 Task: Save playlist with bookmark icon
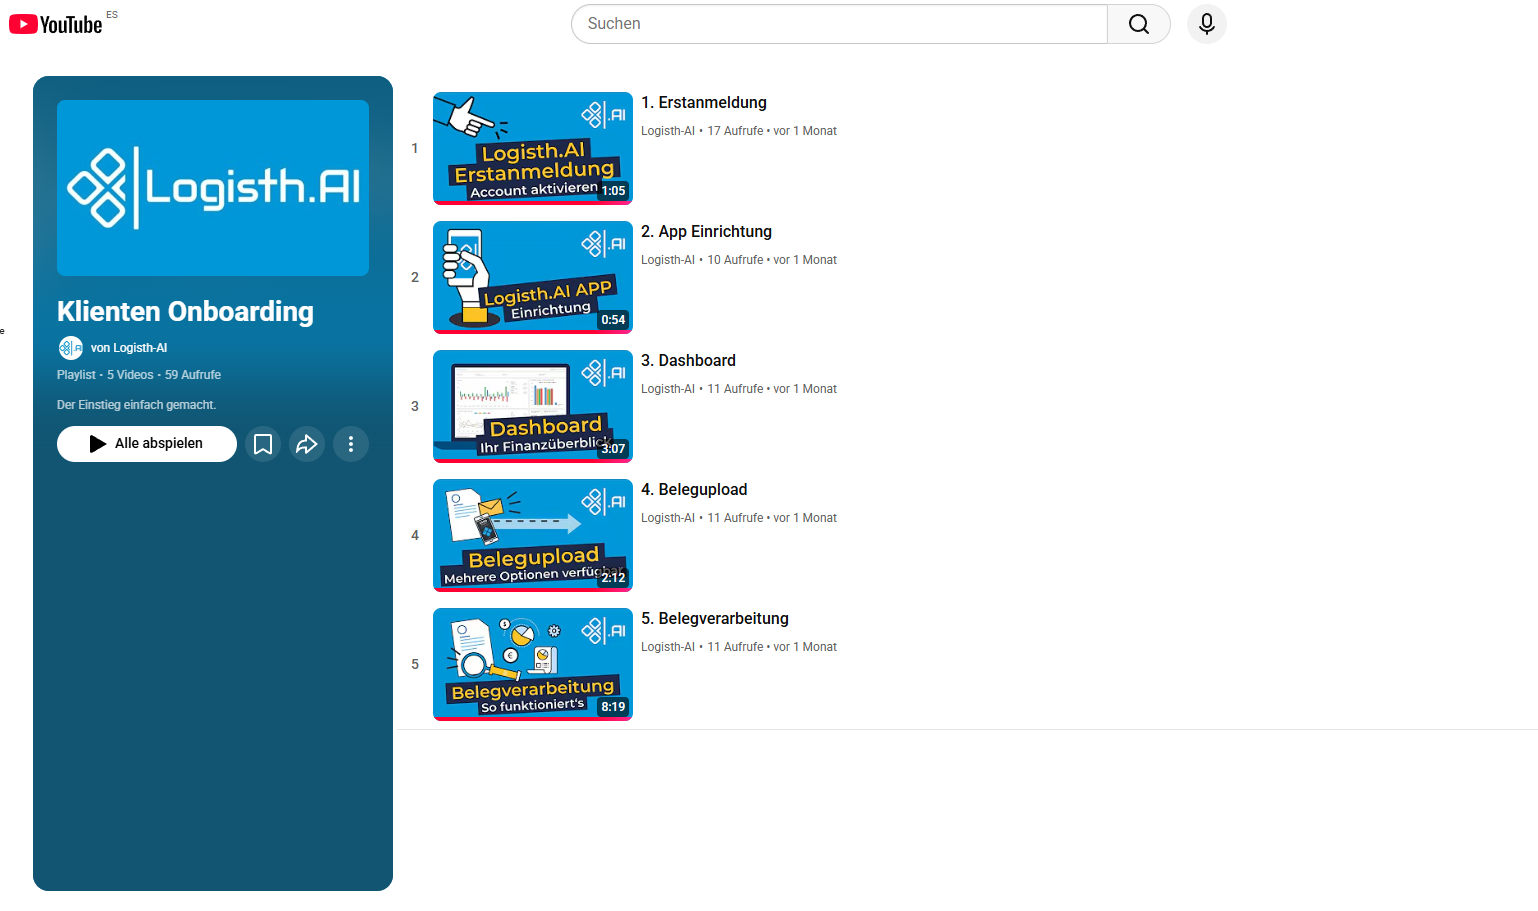coord(263,444)
